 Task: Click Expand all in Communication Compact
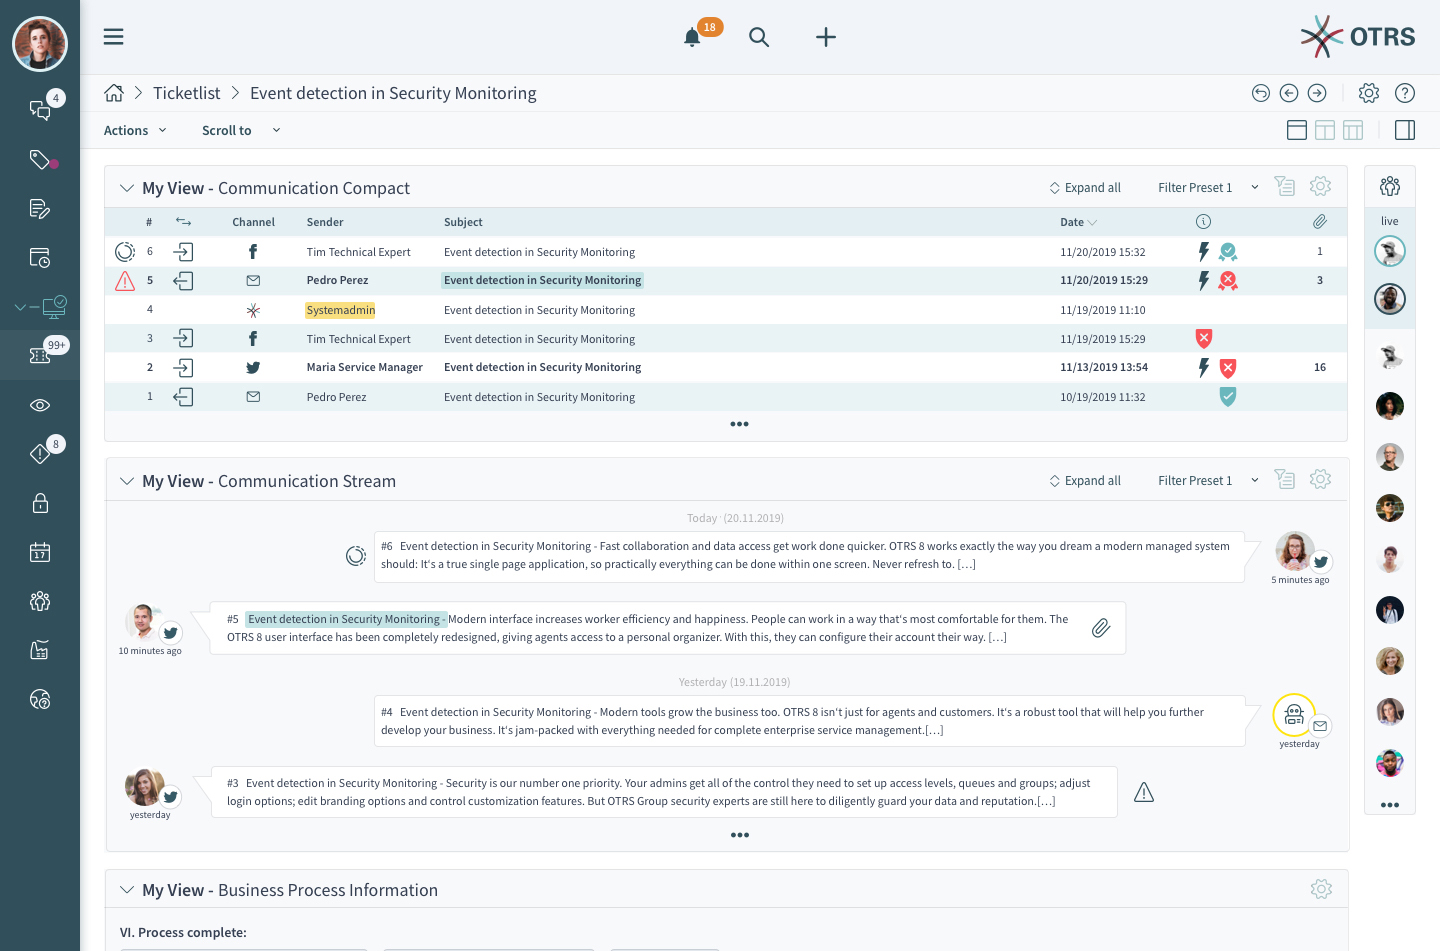click(1085, 188)
